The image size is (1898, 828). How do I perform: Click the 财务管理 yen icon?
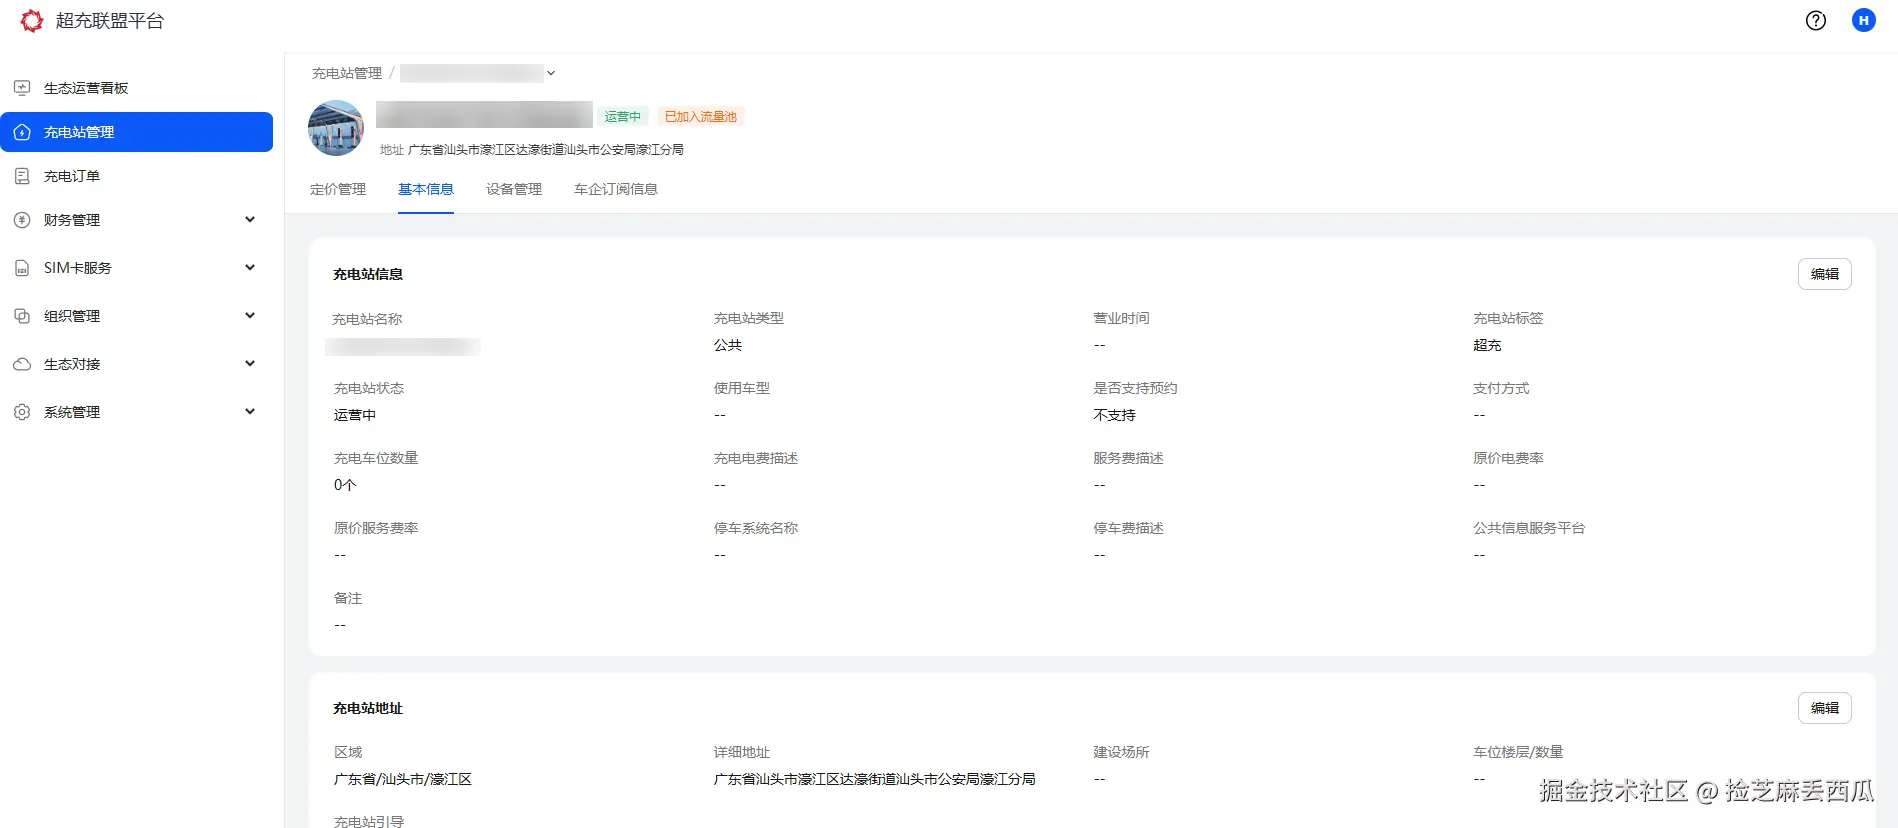[x=22, y=220]
